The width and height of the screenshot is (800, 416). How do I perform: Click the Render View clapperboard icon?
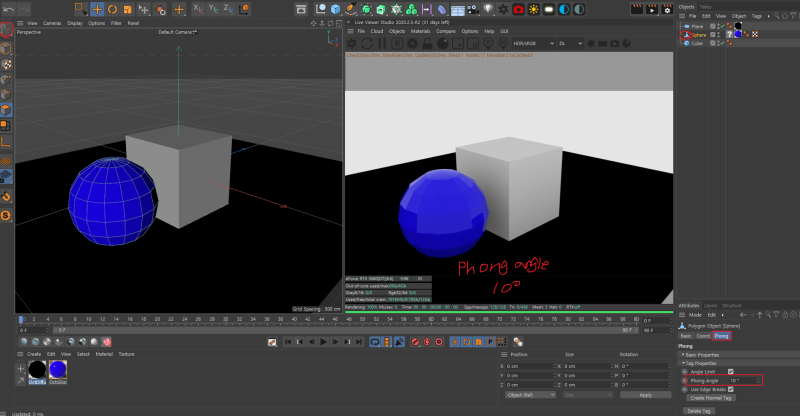point(636,9)
